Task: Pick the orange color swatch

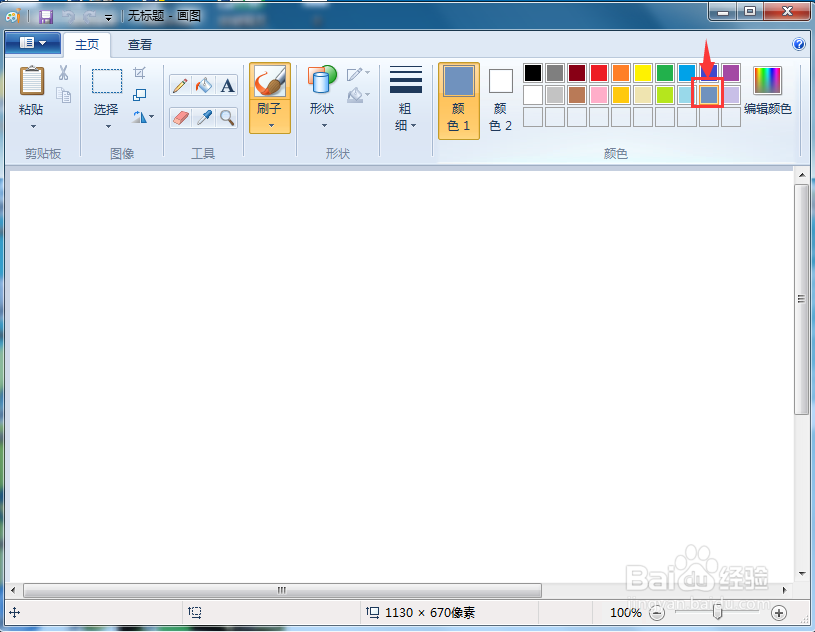Action: pos(621,73)
